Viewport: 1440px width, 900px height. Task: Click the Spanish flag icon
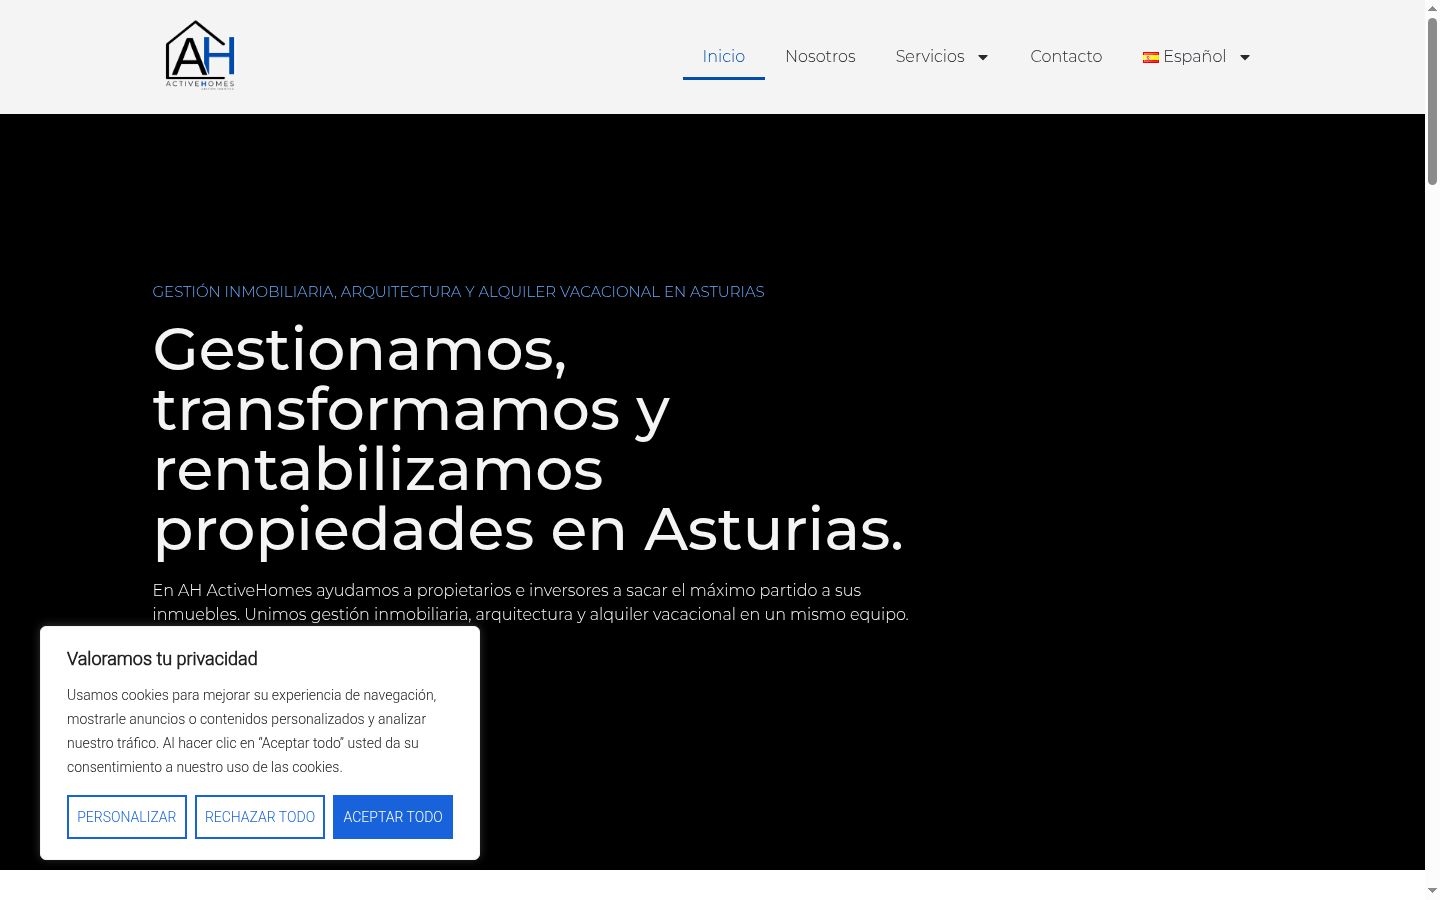[x=1151, y=57]
